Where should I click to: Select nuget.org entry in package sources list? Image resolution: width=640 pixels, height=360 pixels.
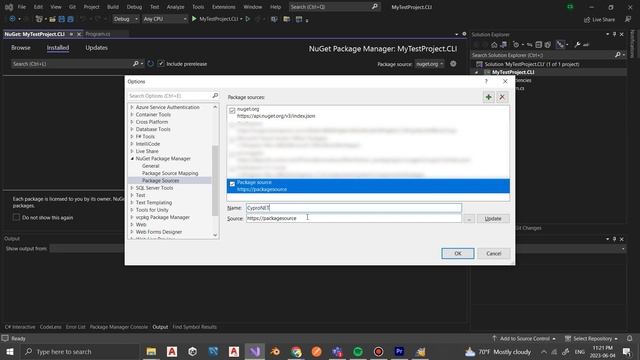point(368,113)
